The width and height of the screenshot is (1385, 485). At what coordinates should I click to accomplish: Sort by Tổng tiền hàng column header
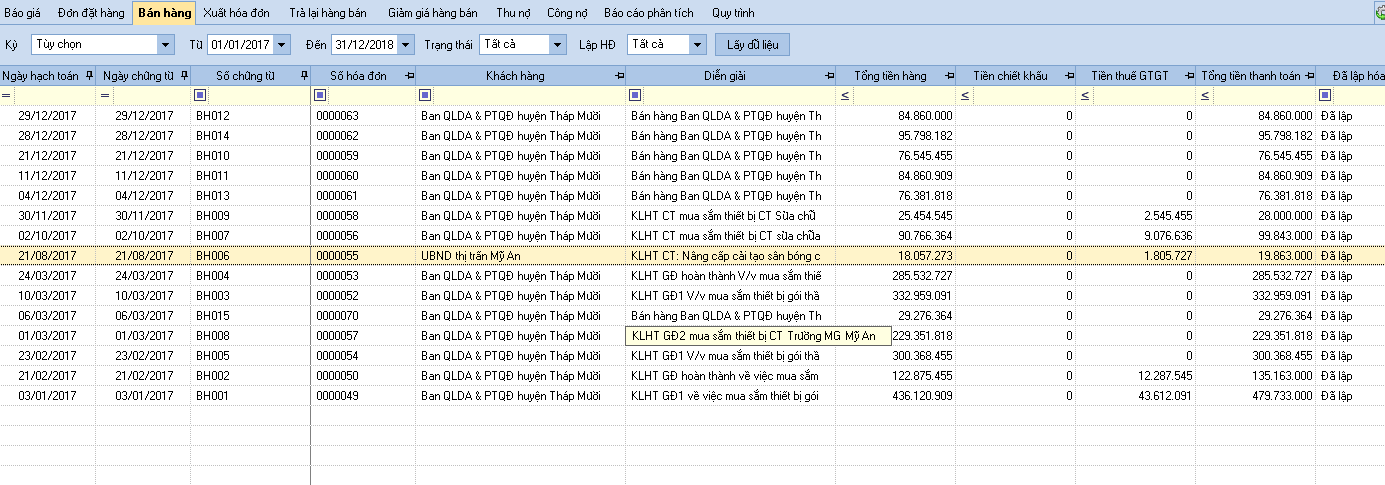coord(890,76)
